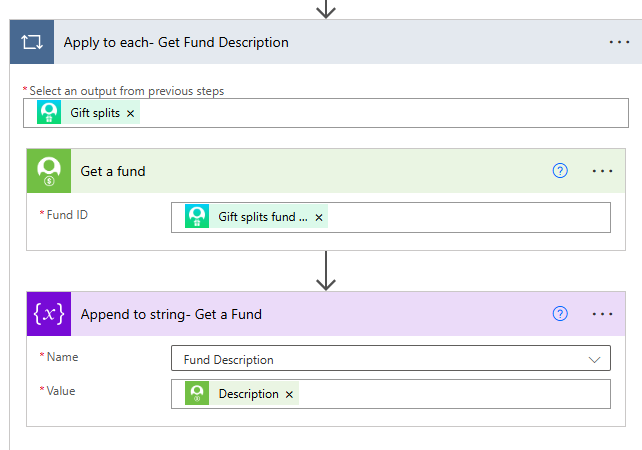Select the Fund Description name combo box
The image size is (642, 450).
point(380,359)
